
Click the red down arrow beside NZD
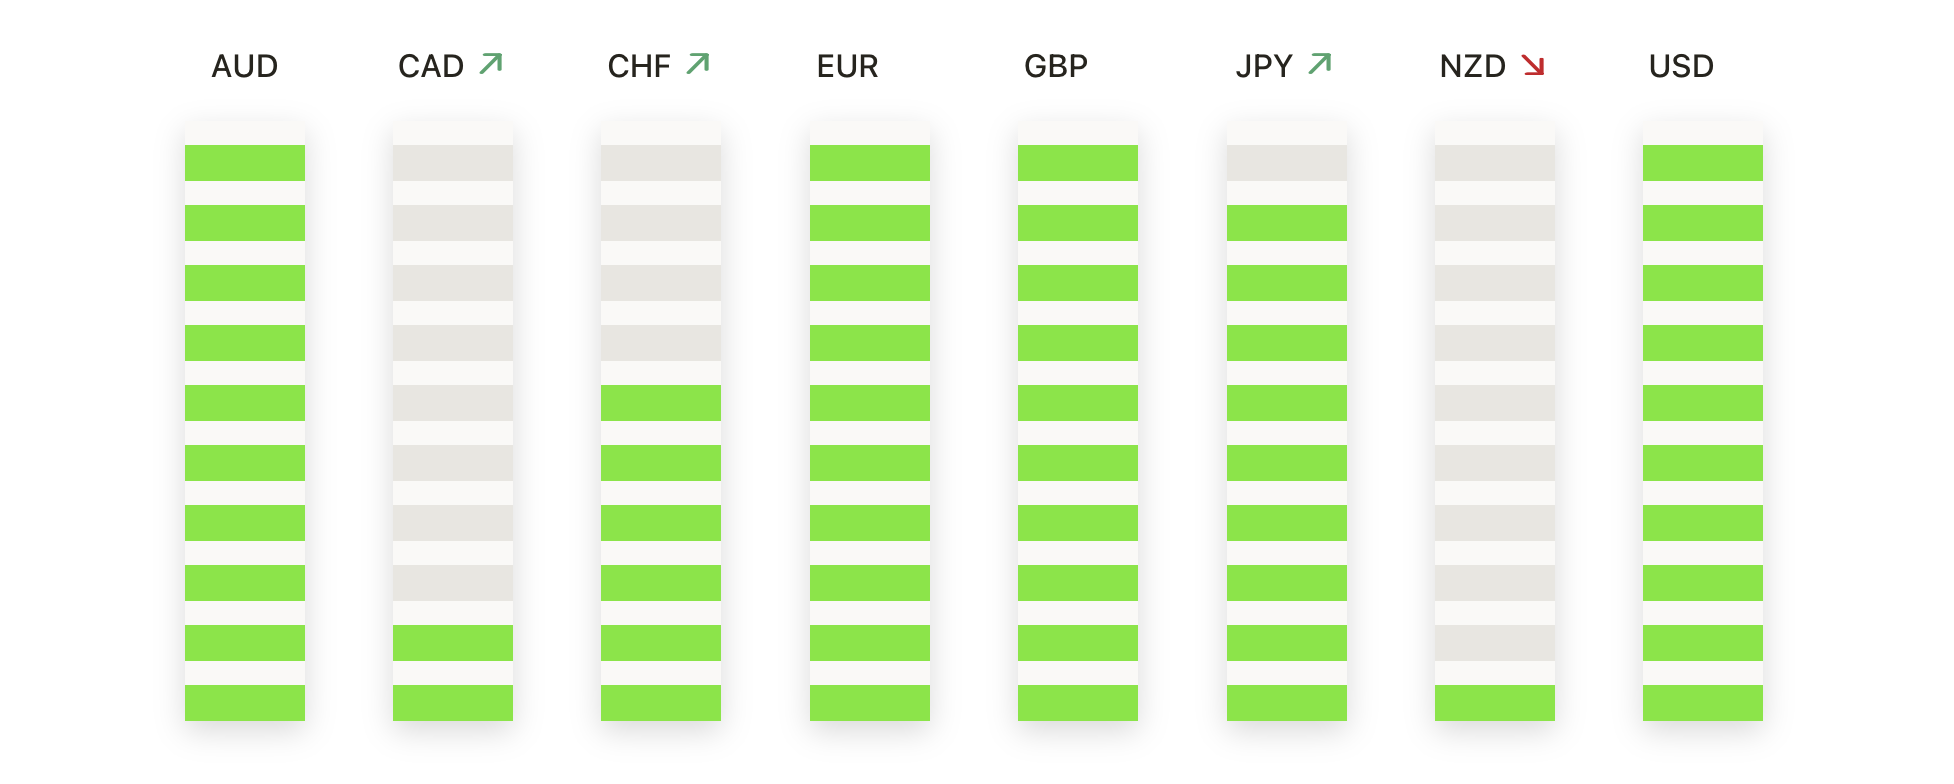(x=1532, y=66)
